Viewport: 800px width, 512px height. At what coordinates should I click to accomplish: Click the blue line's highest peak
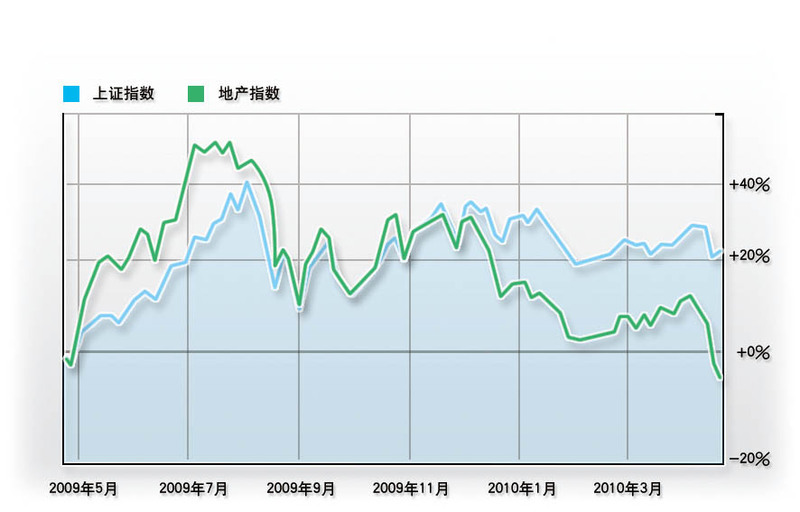pyautogui.click(x=247, y=182)
